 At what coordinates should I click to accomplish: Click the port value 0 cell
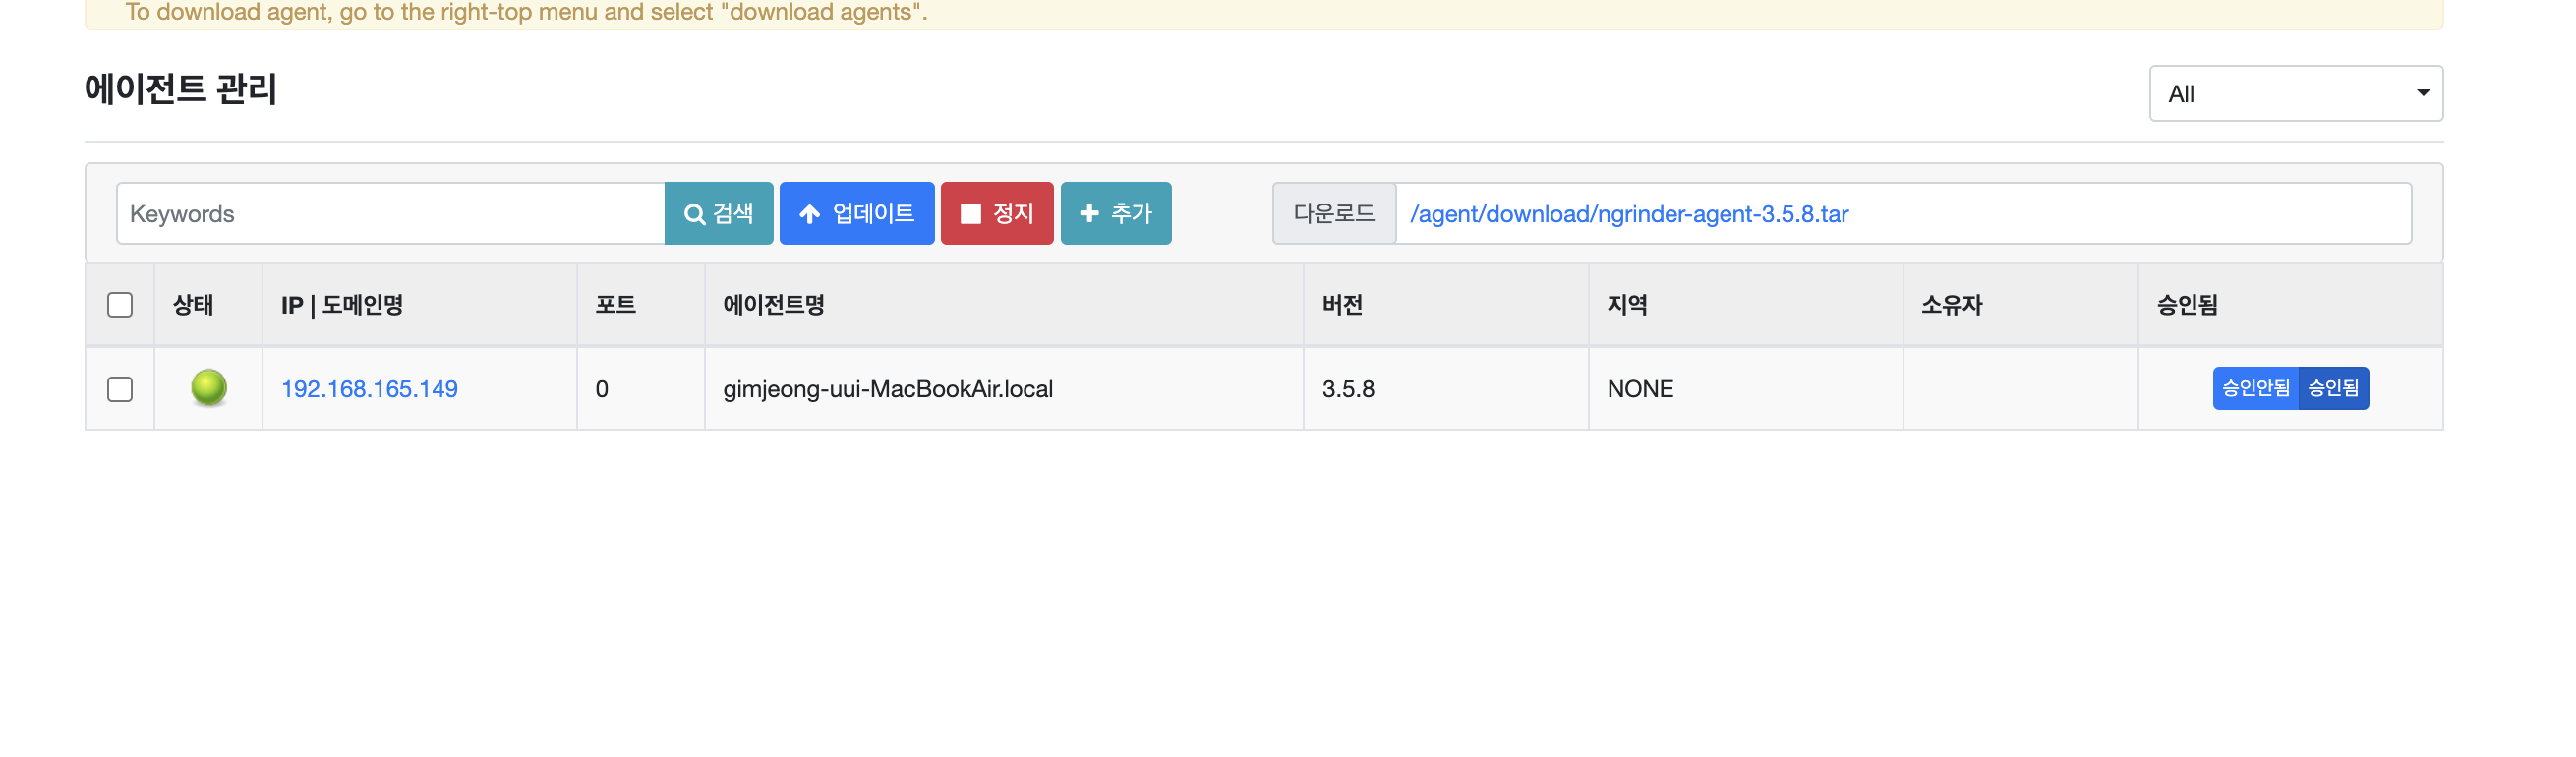tap(640, 389)
